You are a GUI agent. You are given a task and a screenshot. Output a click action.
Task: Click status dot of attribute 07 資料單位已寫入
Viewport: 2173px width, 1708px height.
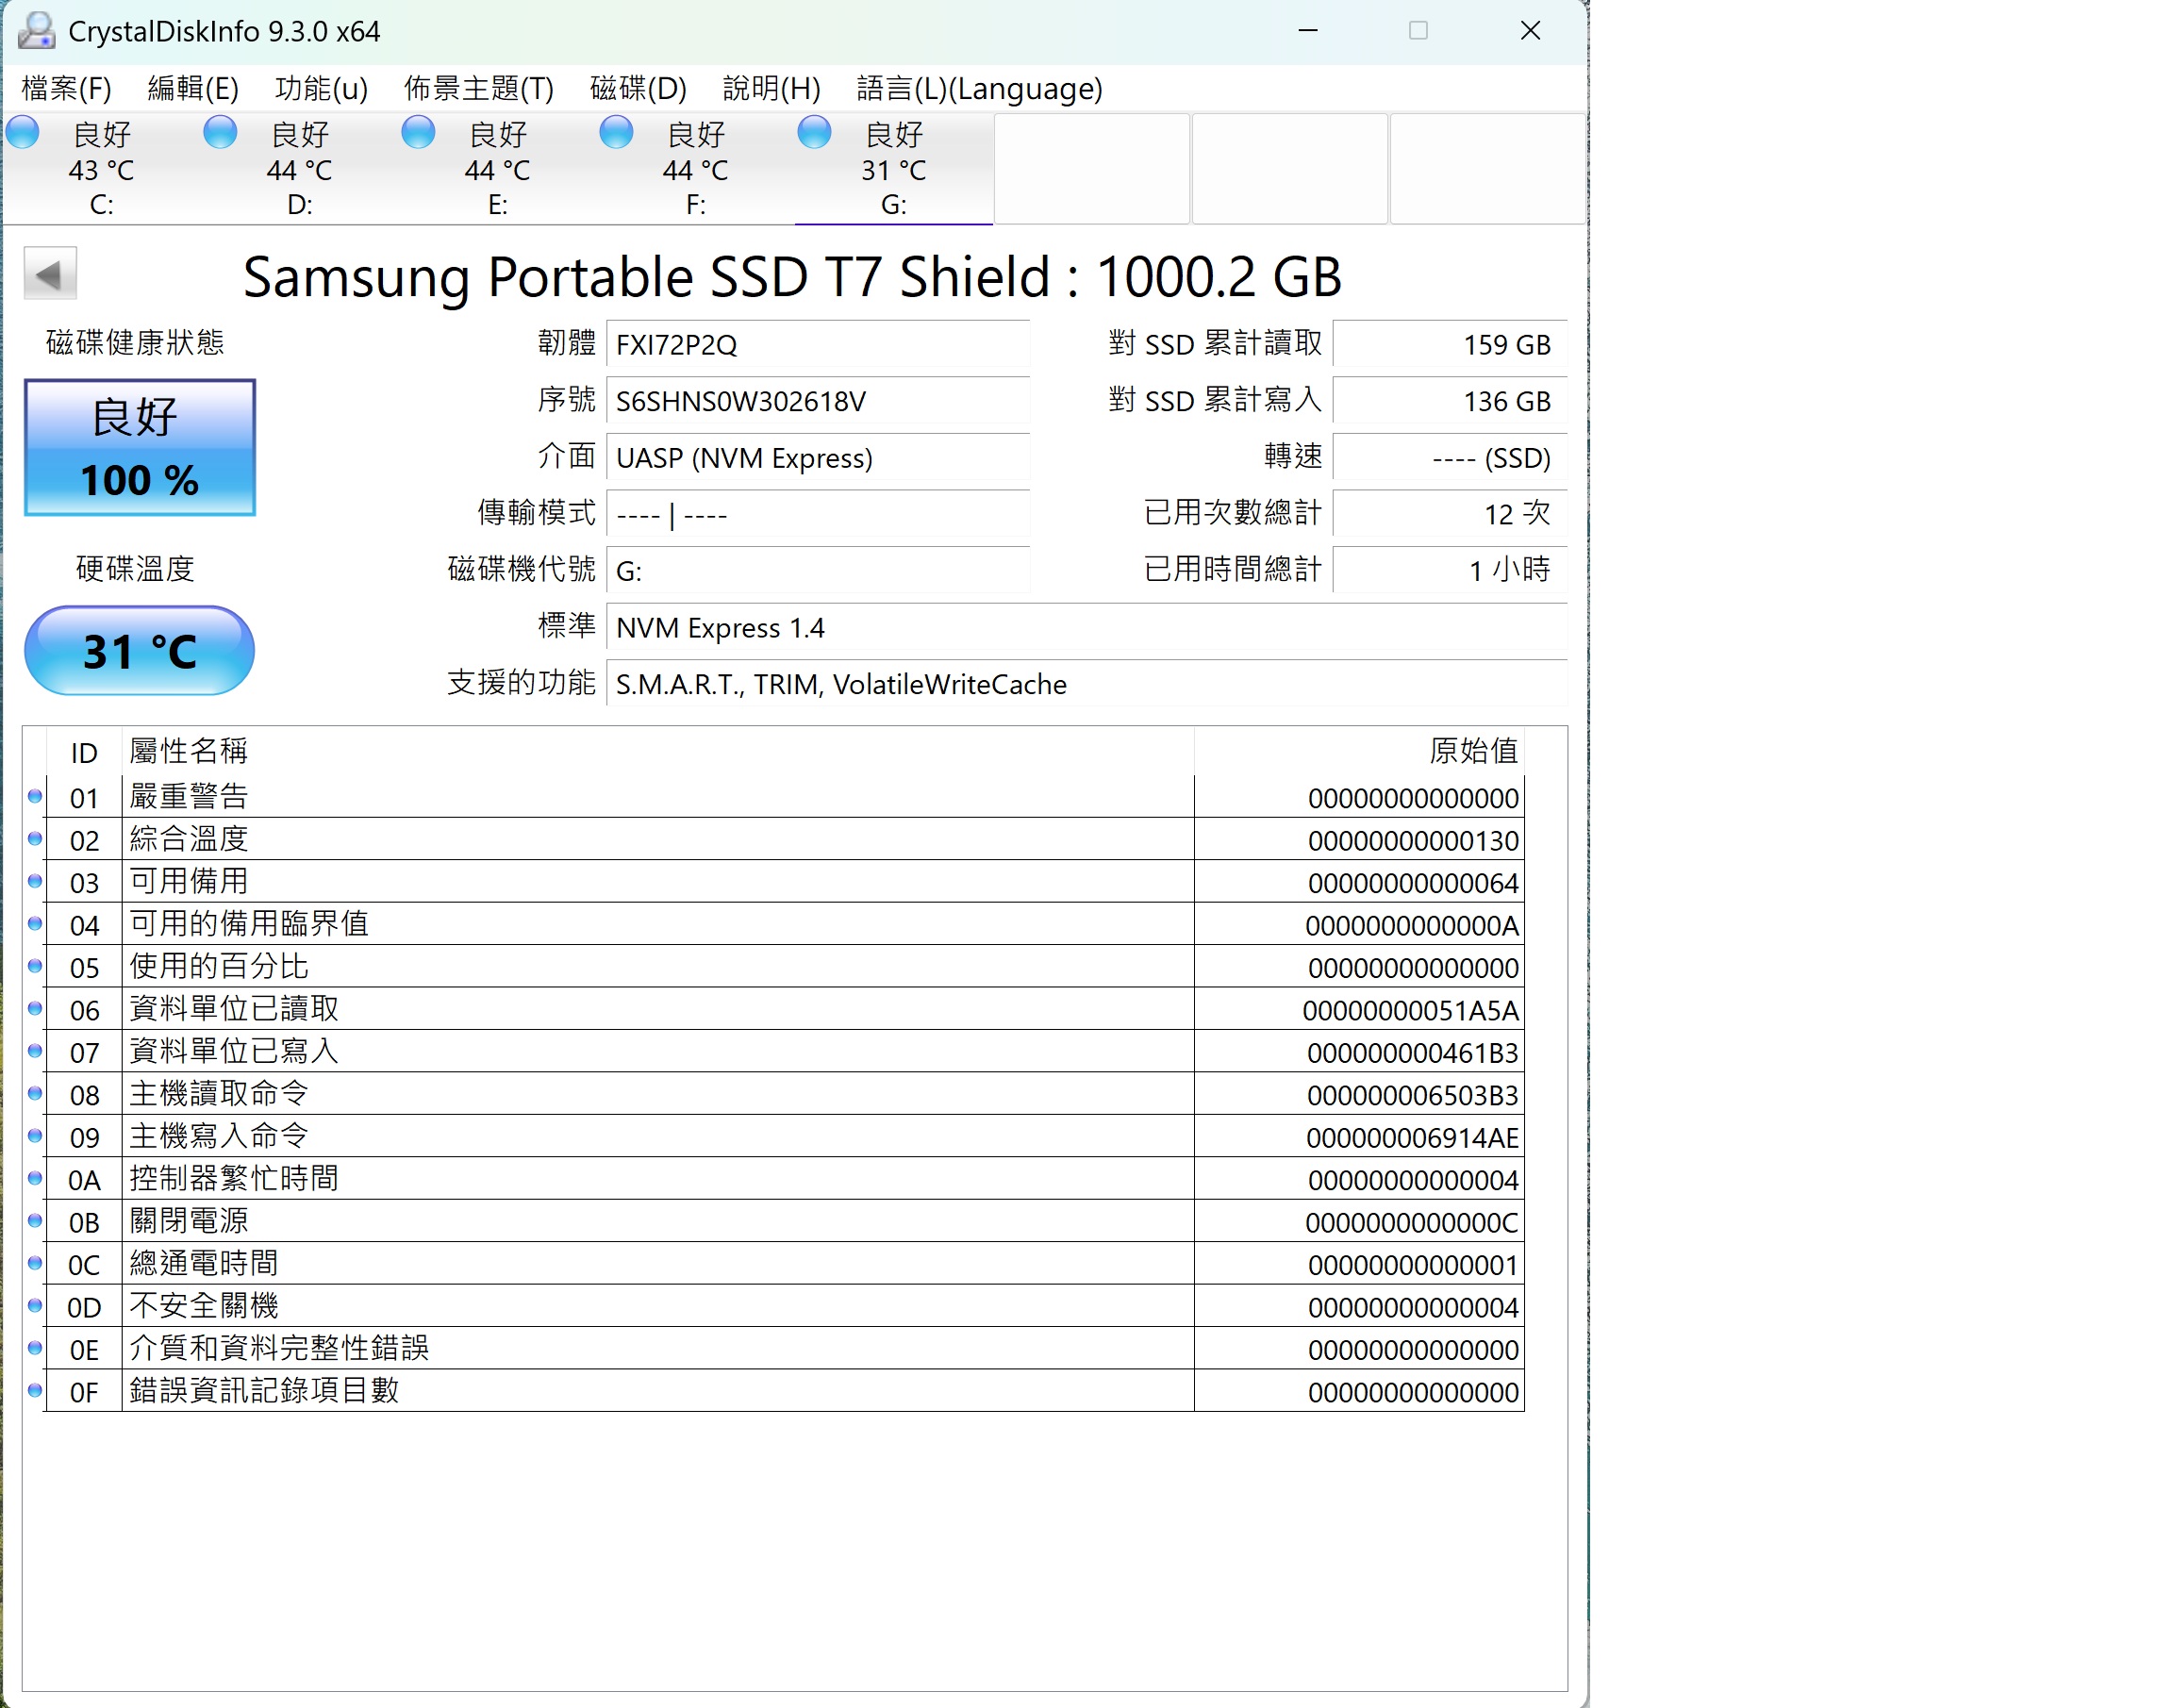pos(35,1051)
